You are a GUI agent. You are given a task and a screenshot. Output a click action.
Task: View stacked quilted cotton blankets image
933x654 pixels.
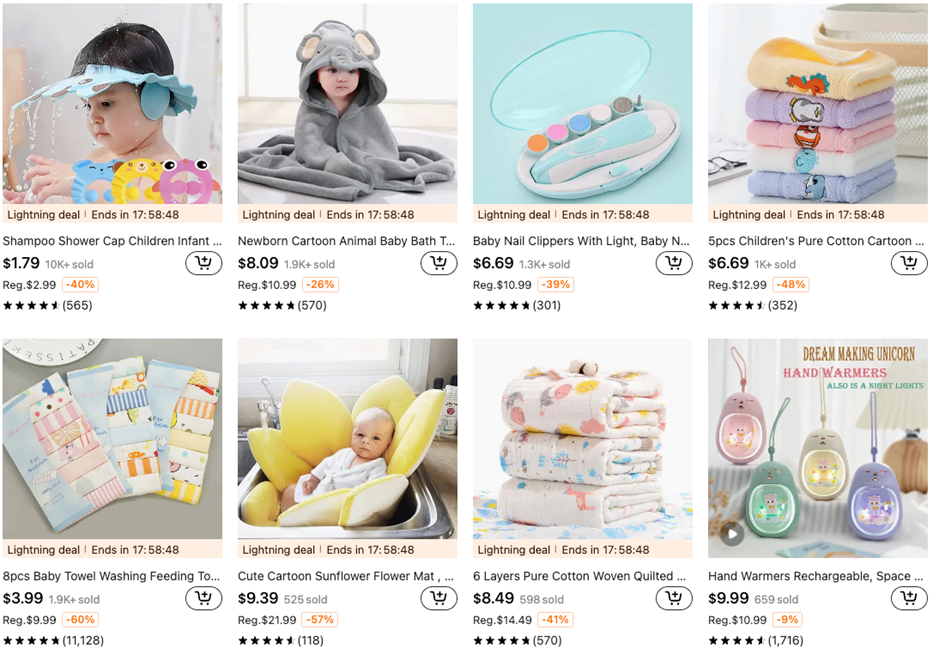tap(583, 439)
